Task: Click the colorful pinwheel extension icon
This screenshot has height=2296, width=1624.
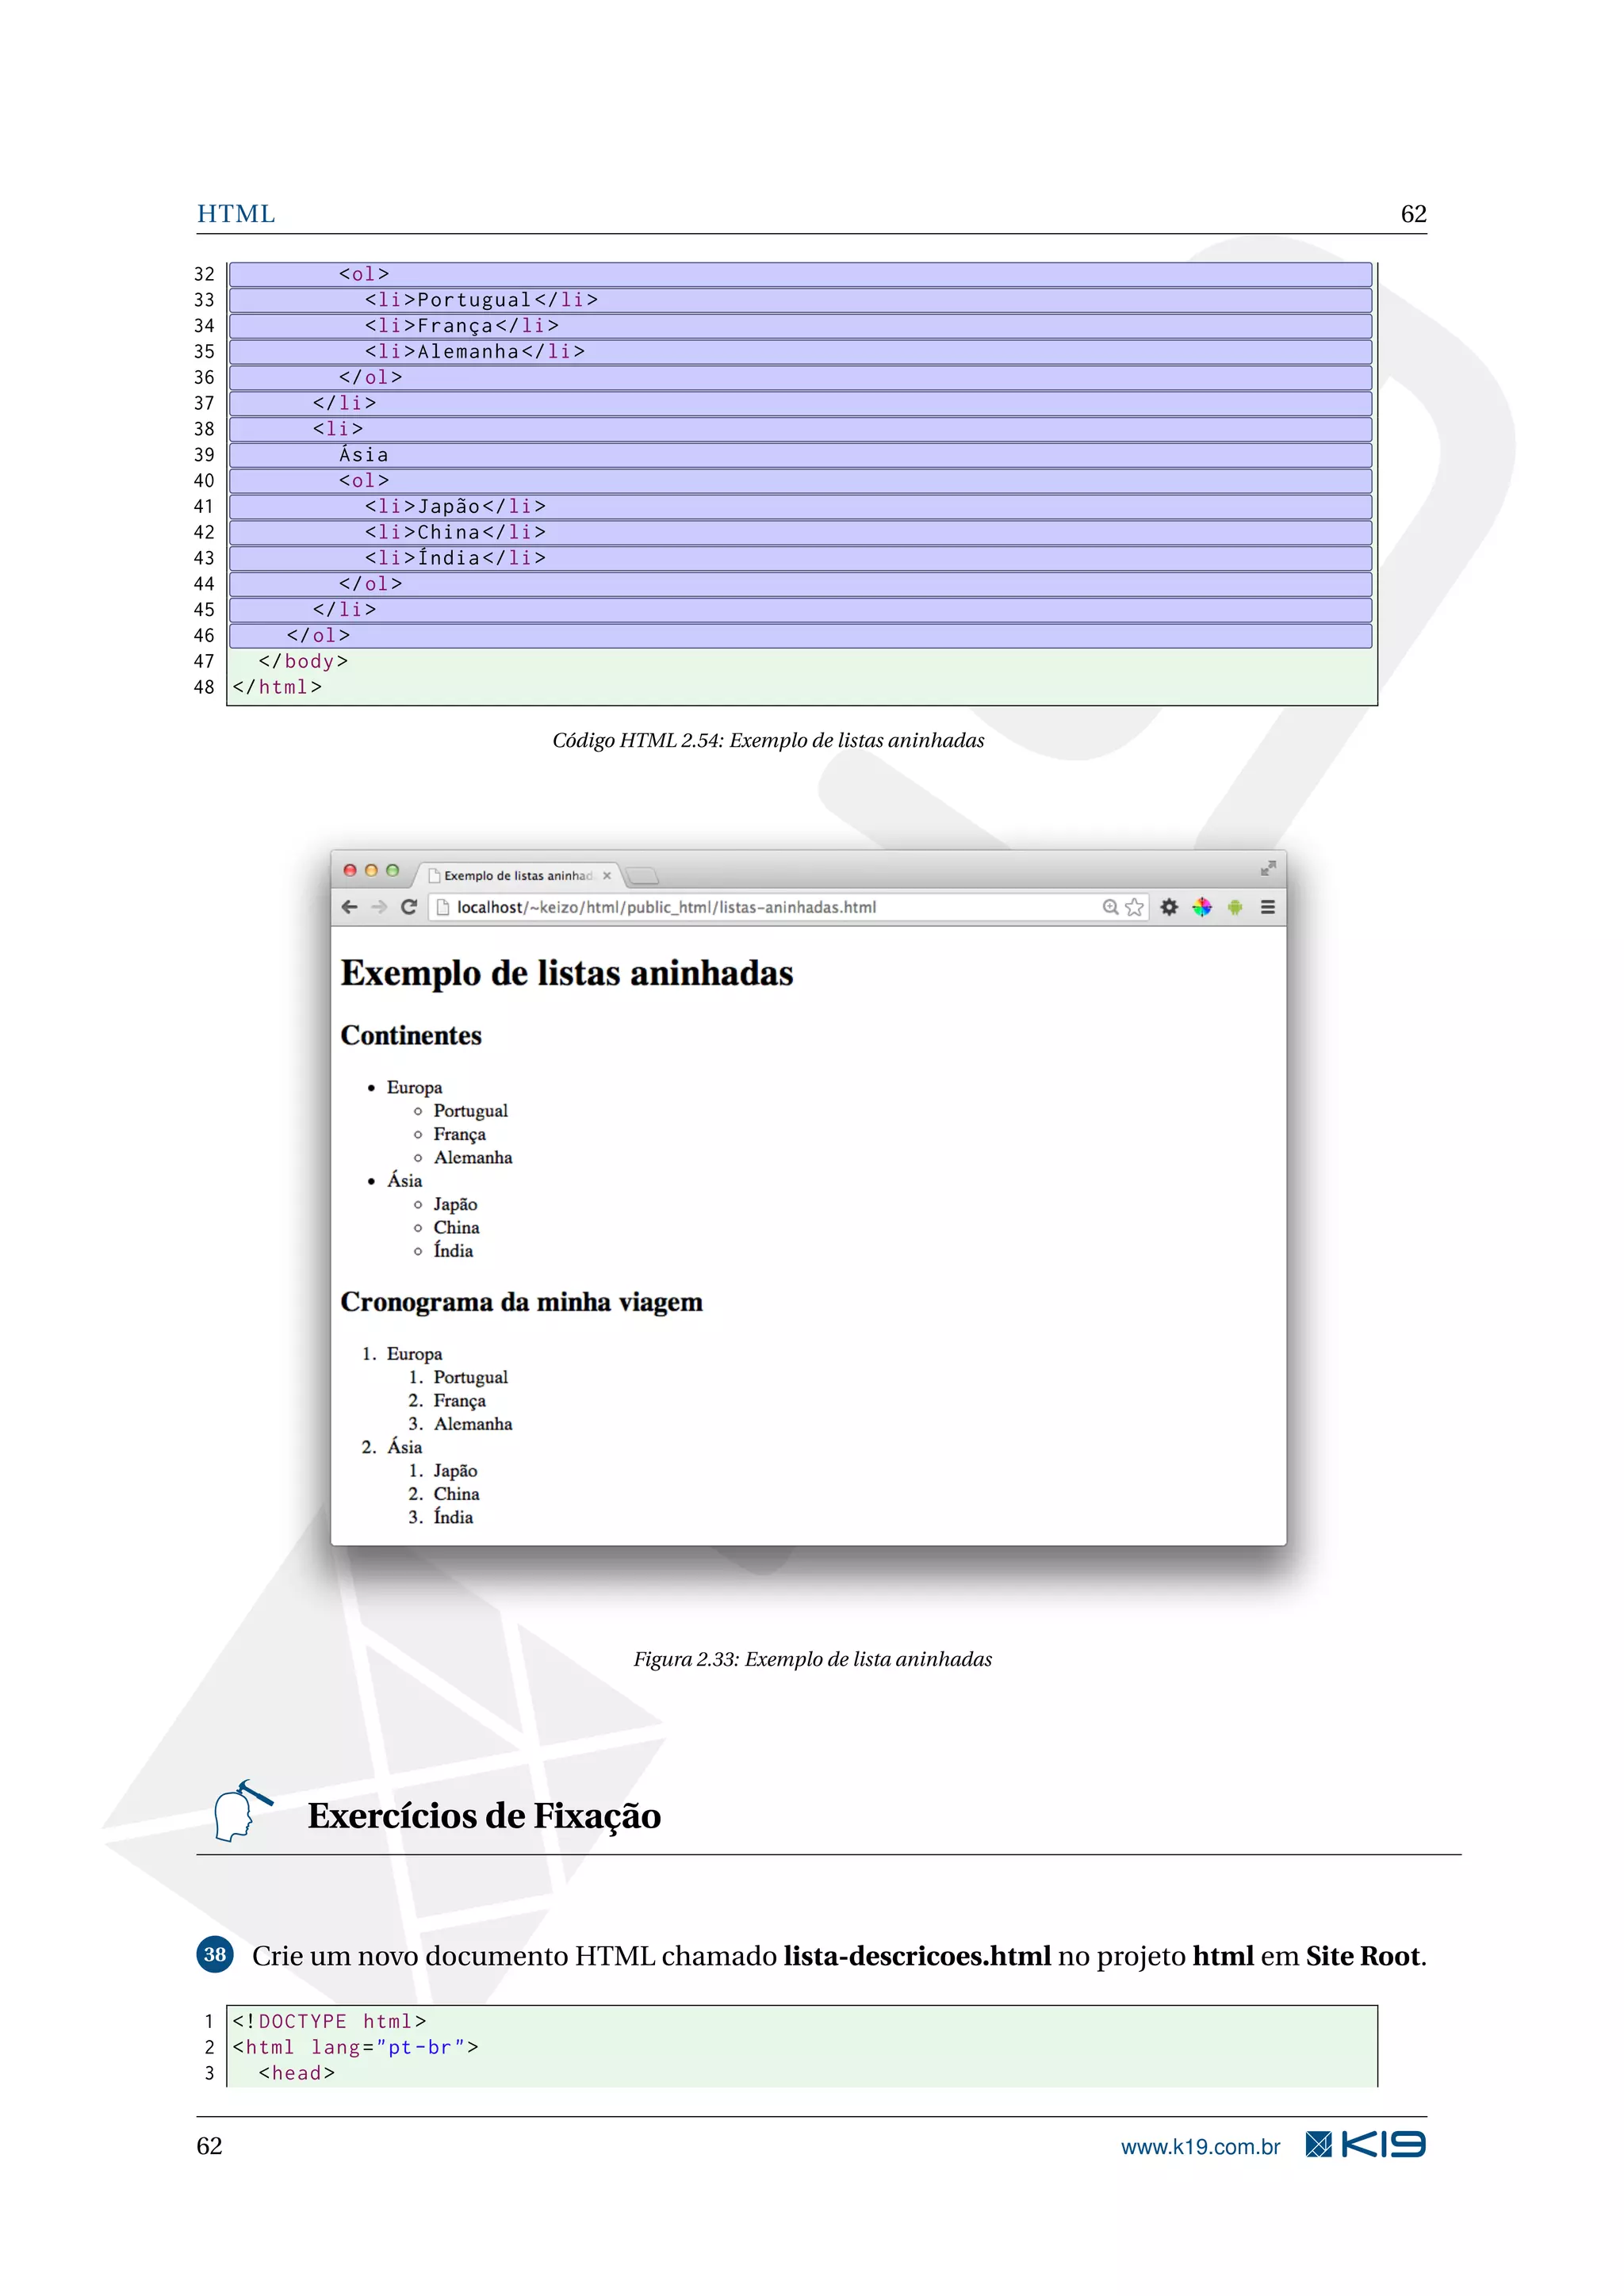Action: point(1202,907)
